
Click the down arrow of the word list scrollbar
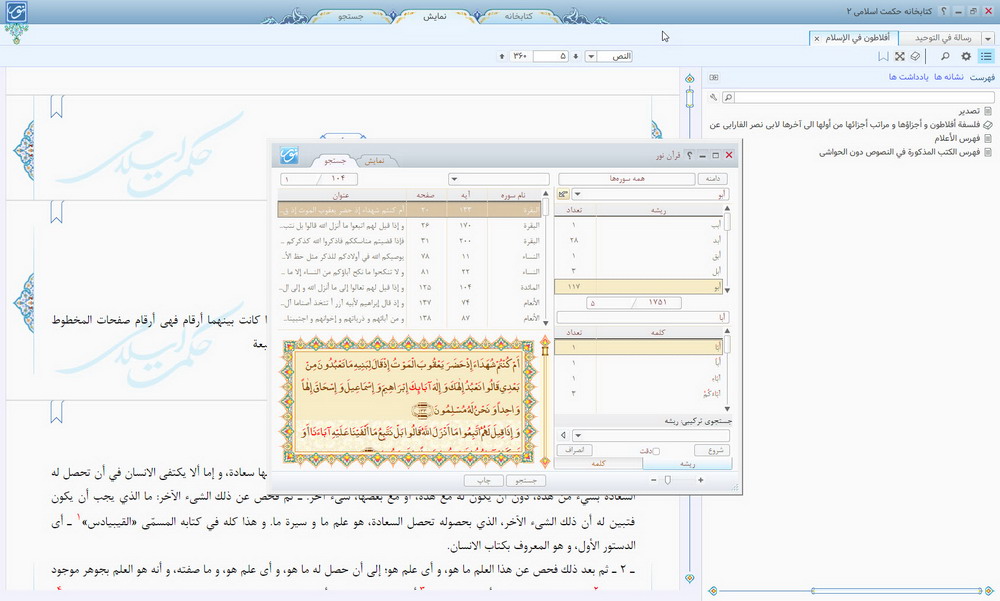727,408
